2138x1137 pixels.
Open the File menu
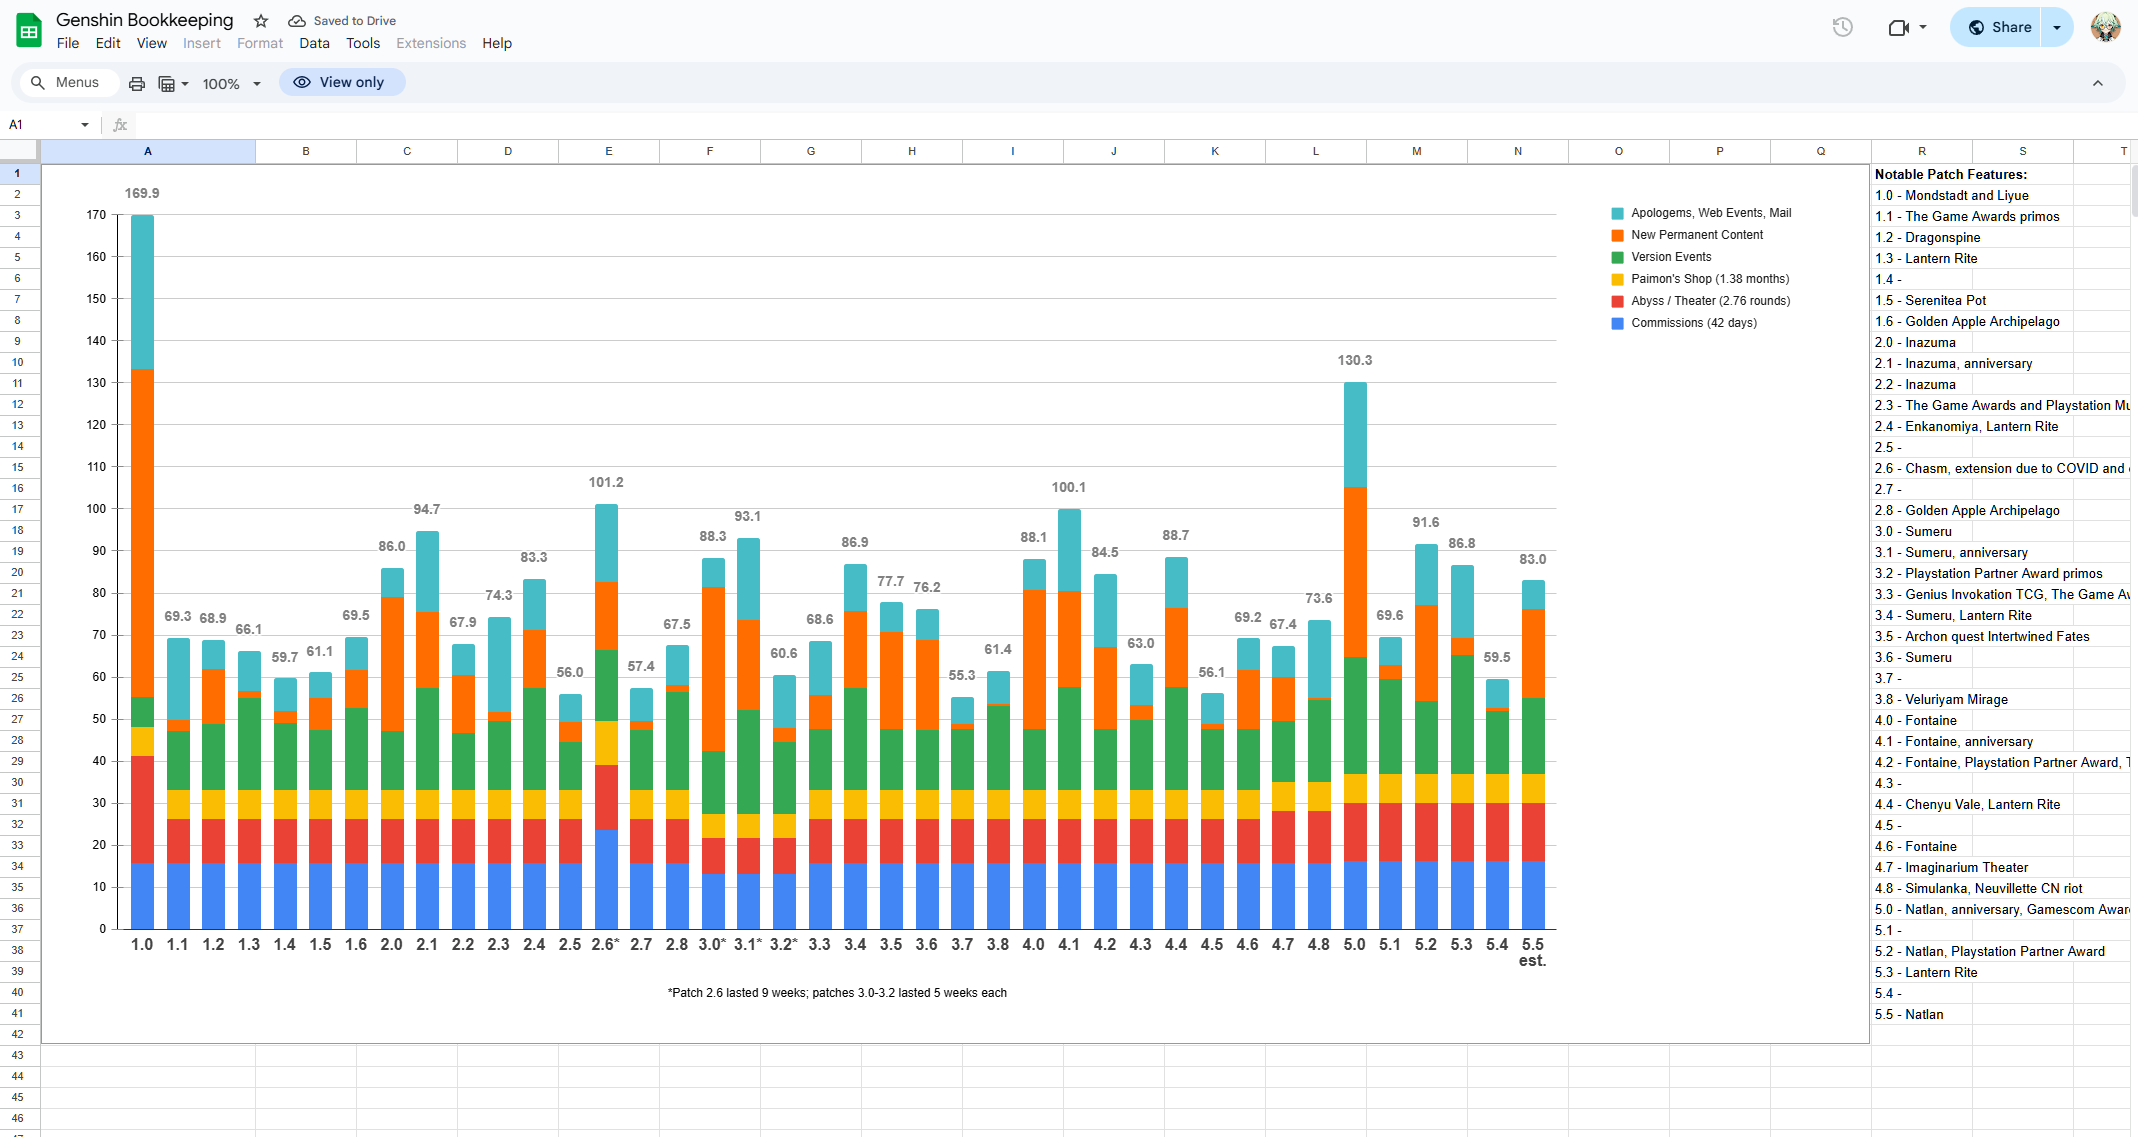(x=68, y=44)
